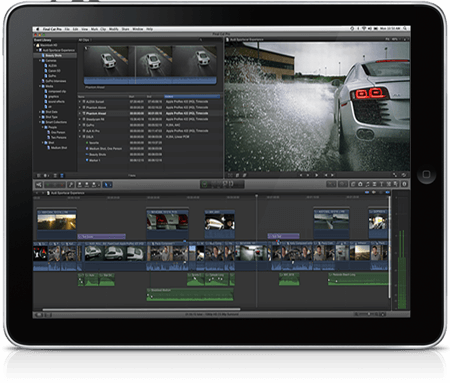Open the File menu
450x383 pixels.
pos(67,29)
